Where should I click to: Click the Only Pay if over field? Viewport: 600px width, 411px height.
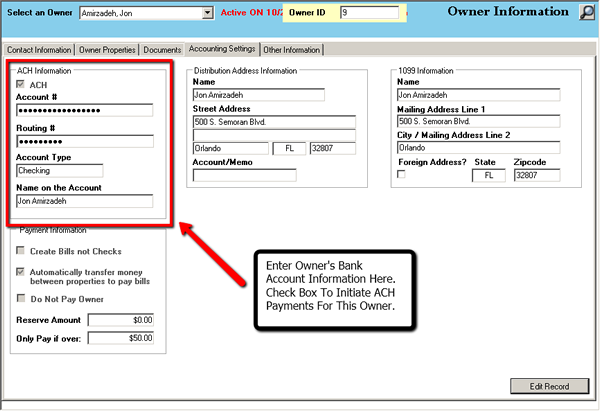[121, 338]
